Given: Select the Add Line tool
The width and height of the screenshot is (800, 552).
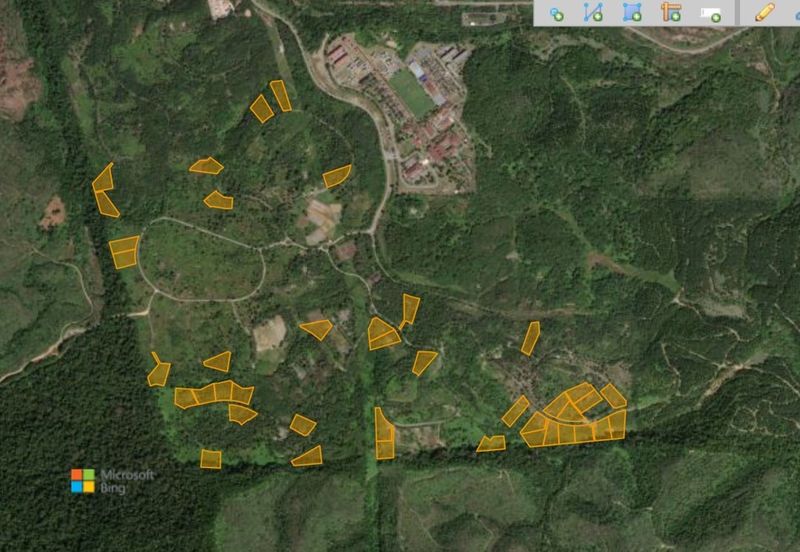Looking at the screenshot, I should 593,13.
